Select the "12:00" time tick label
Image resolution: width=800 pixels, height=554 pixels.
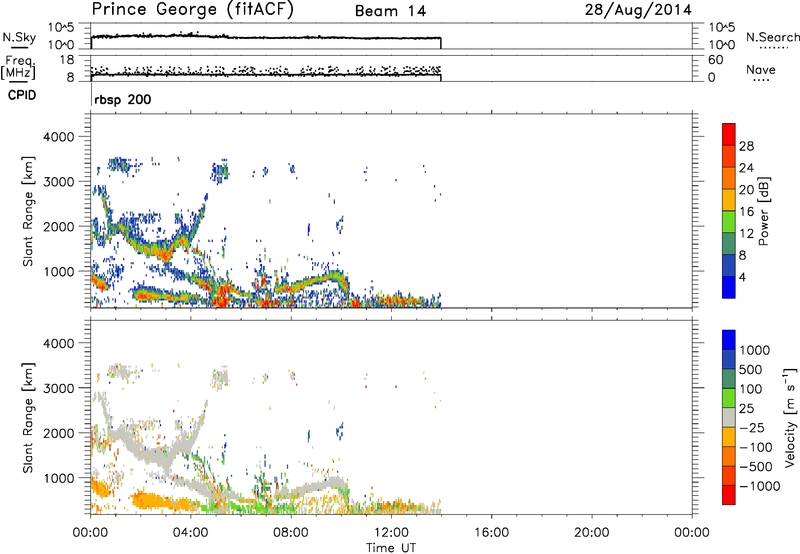click(x=391, y=533)
